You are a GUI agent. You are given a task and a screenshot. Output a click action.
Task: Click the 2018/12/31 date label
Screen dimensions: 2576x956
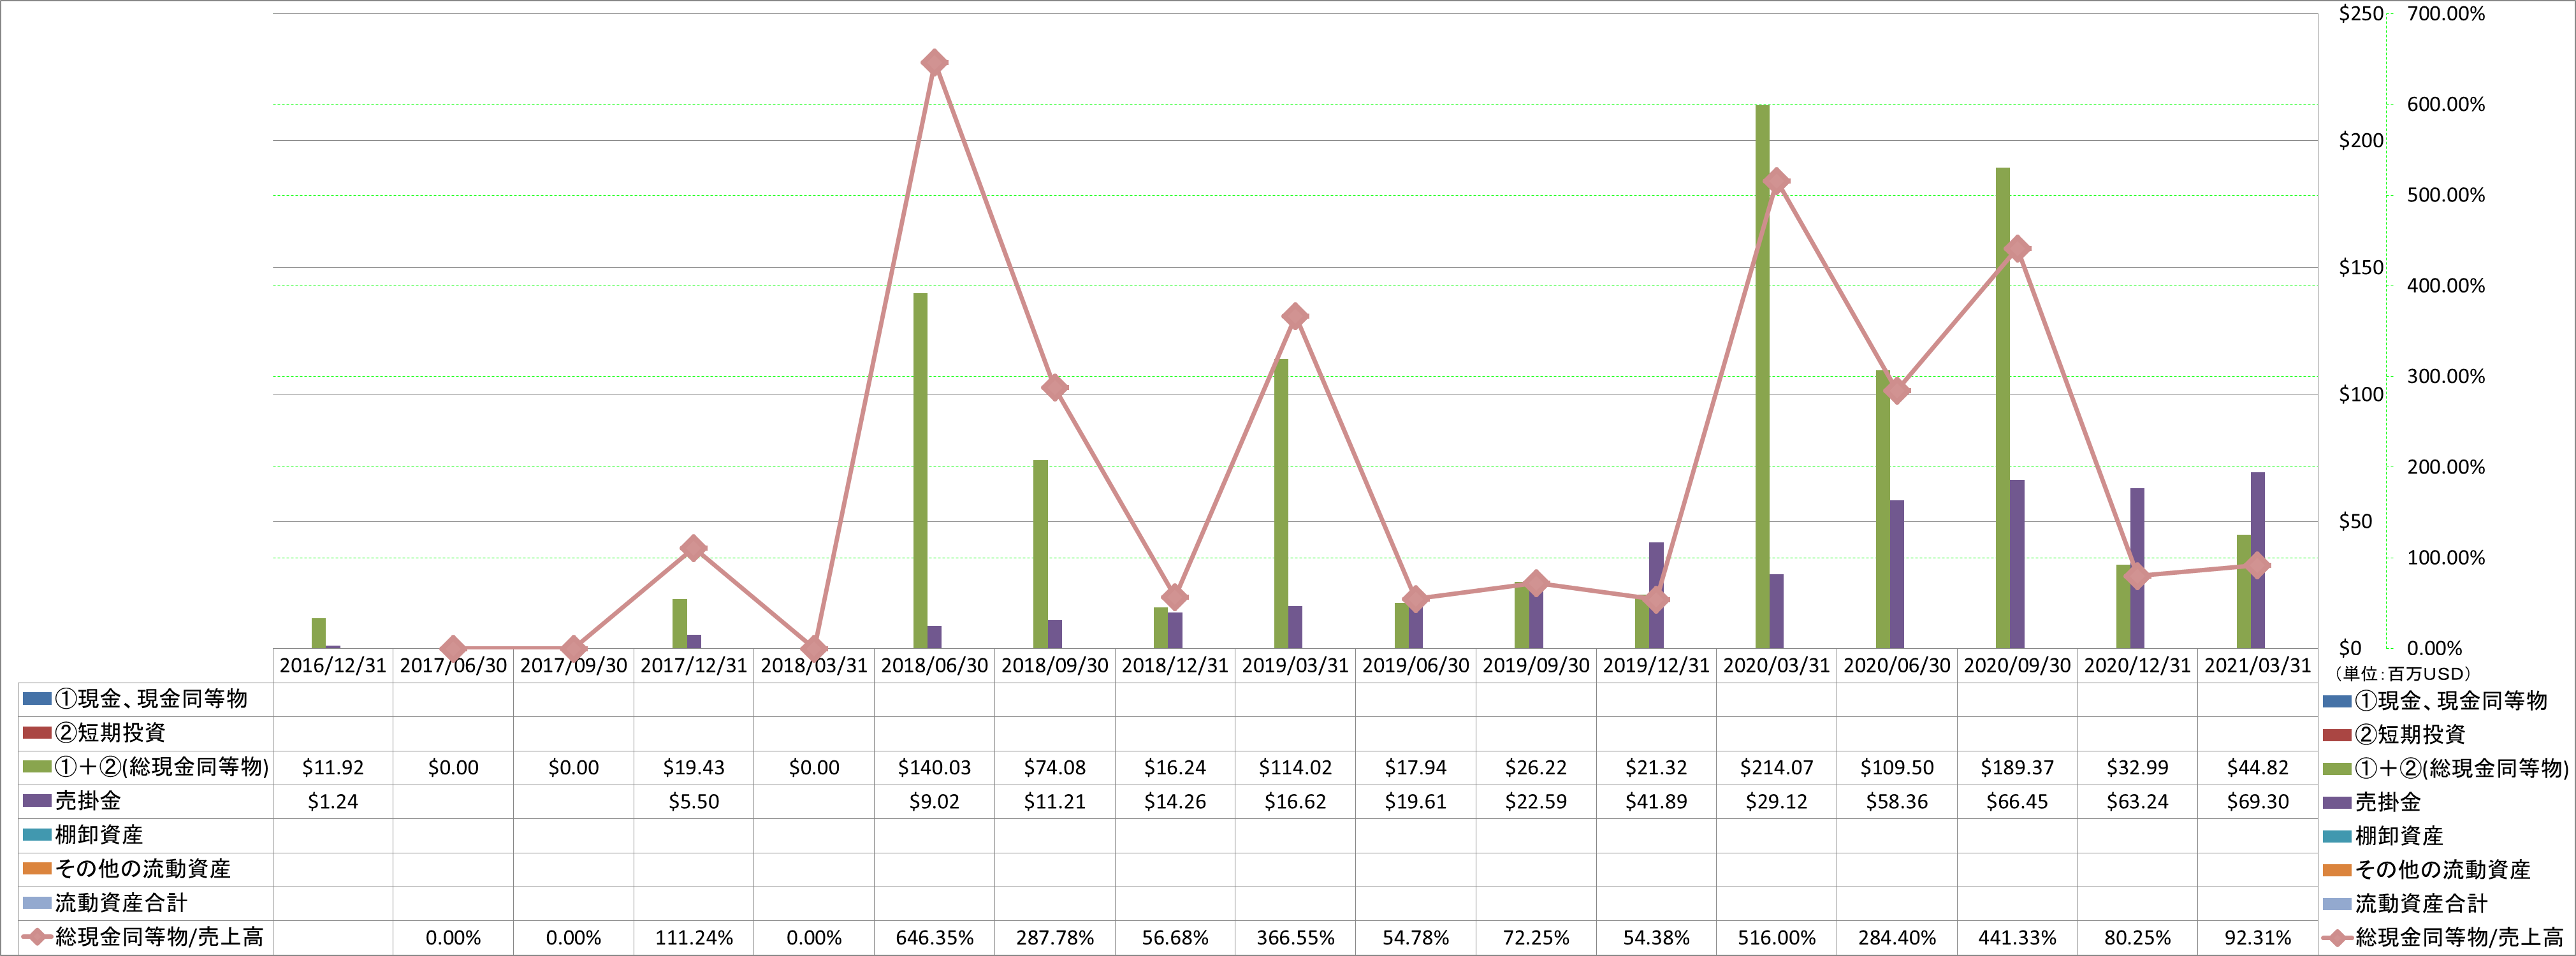click(1175, 665)
